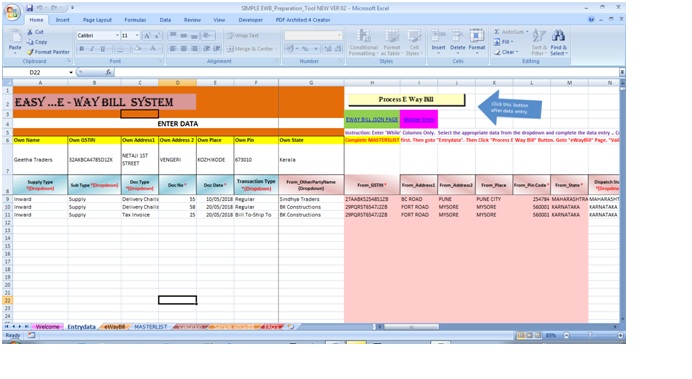Click the Insert cells icon
Screen dimensions: 692x379
tap(438, 42)
